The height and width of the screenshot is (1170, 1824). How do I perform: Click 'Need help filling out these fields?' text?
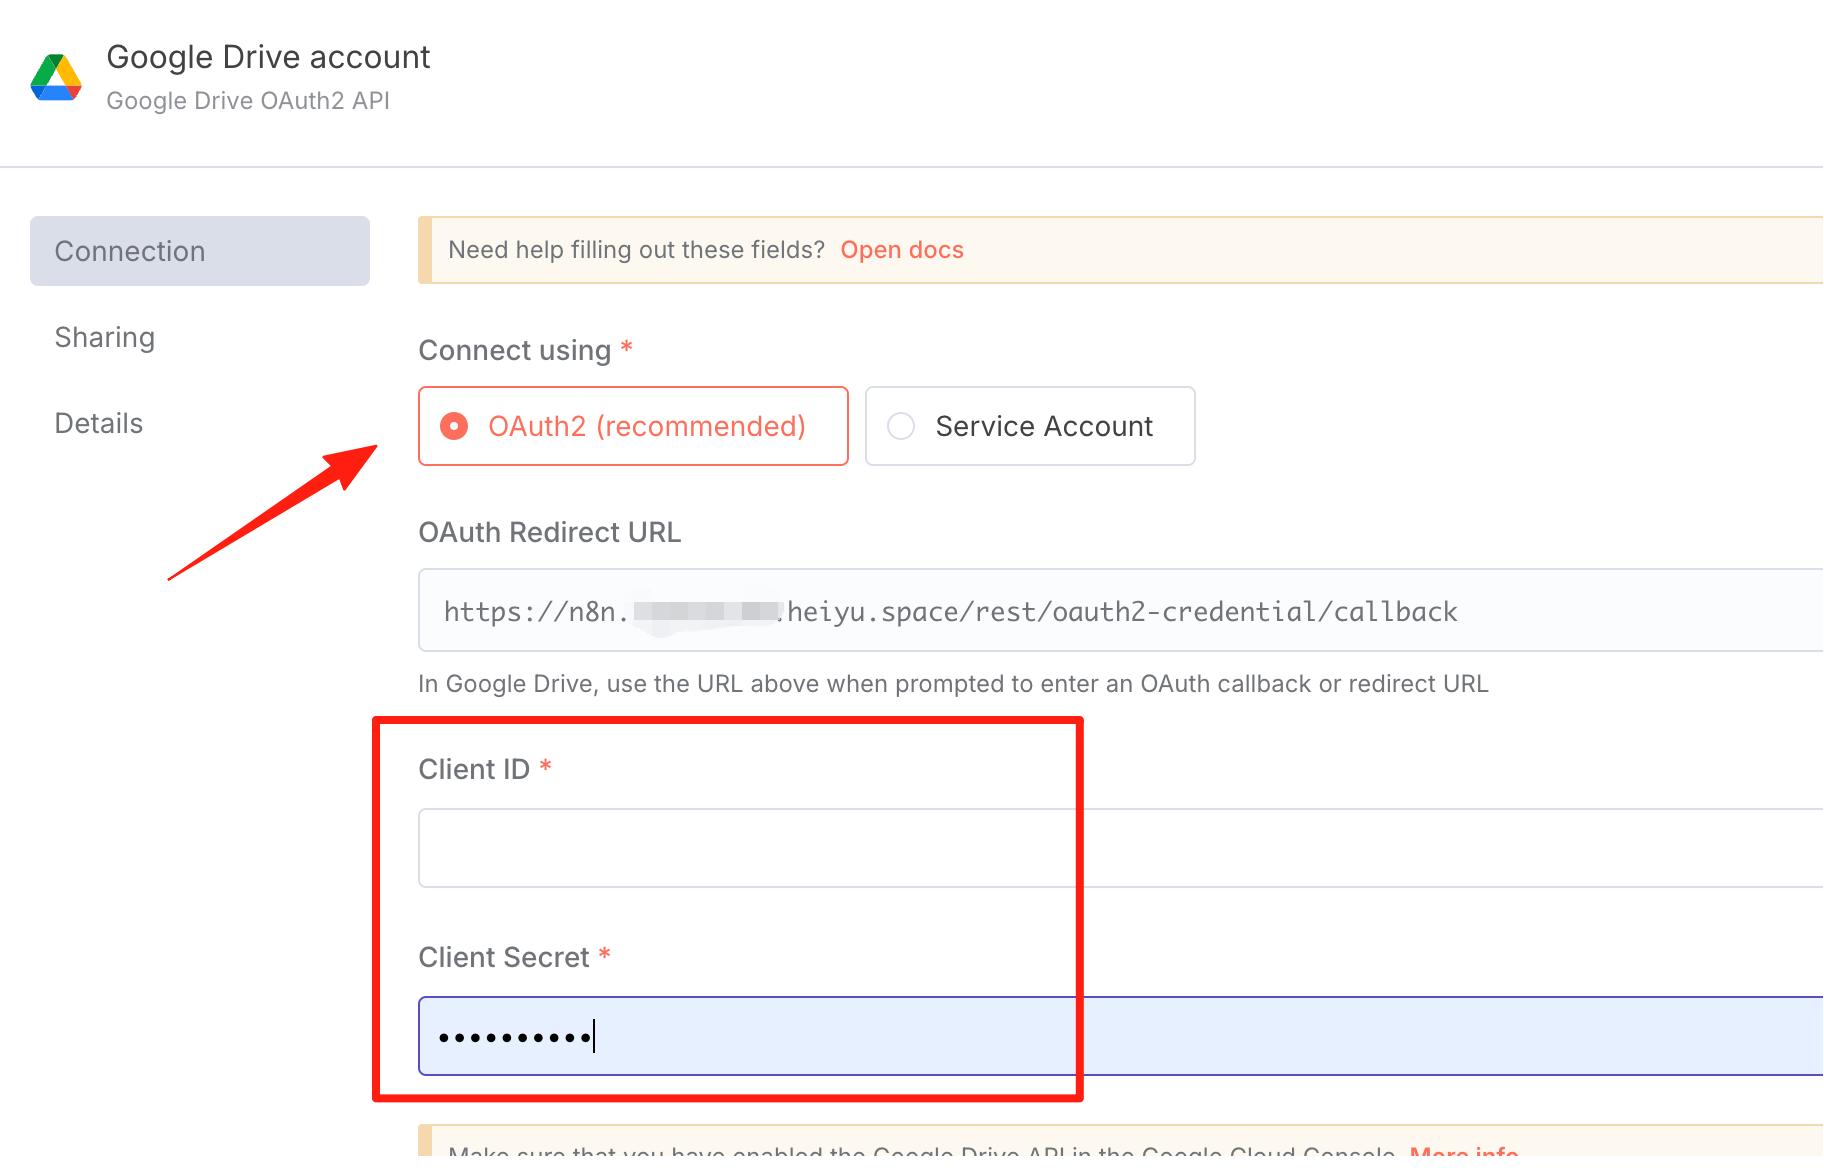636,250
